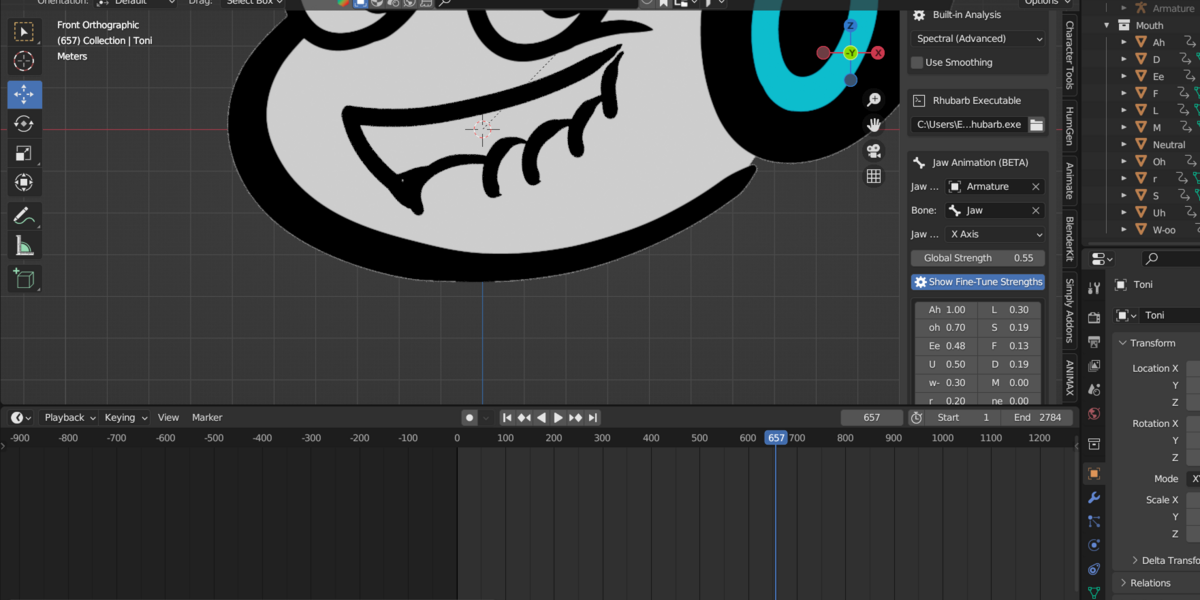Image resolution: width=1200 pixels, height=600 pixels.
Task: Adjust the Global Strength slider
Action: click(978, 258)
